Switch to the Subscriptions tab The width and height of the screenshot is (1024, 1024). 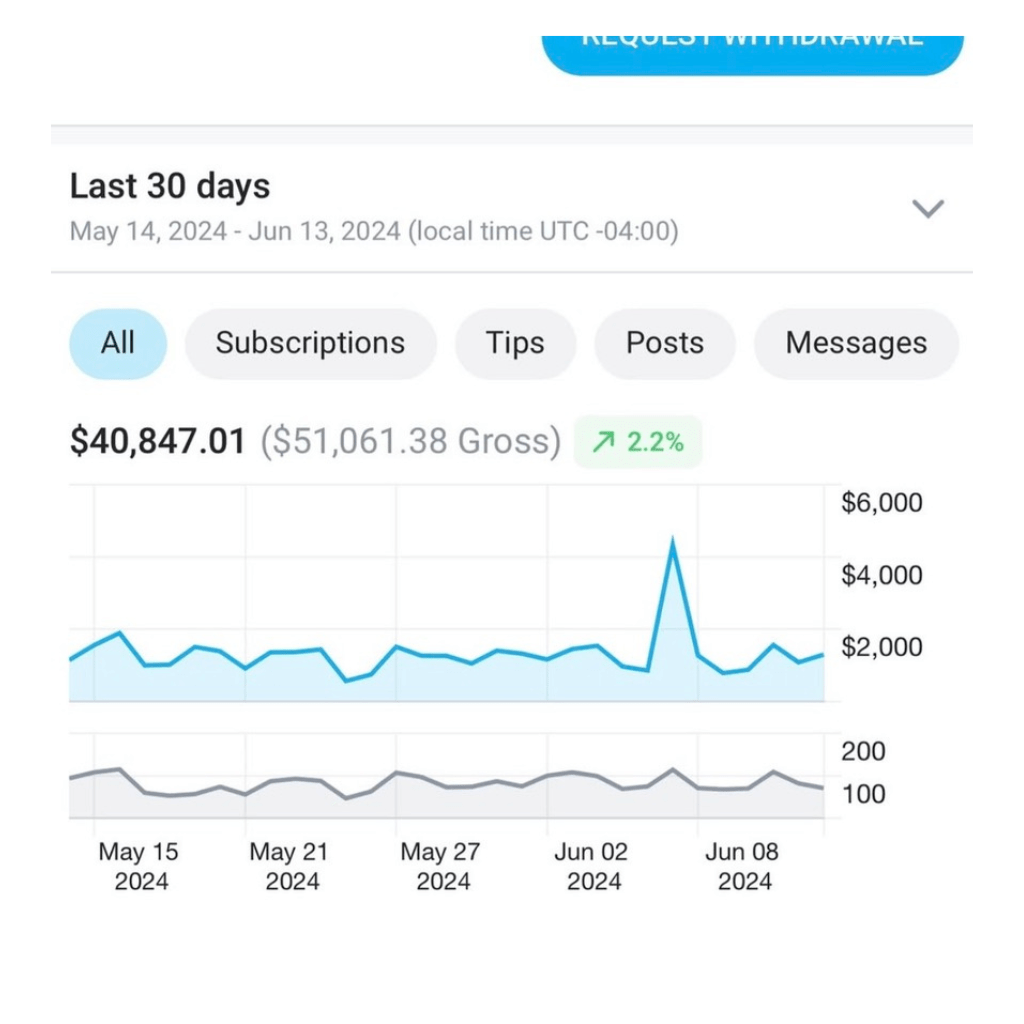click(x=311, y=344)
